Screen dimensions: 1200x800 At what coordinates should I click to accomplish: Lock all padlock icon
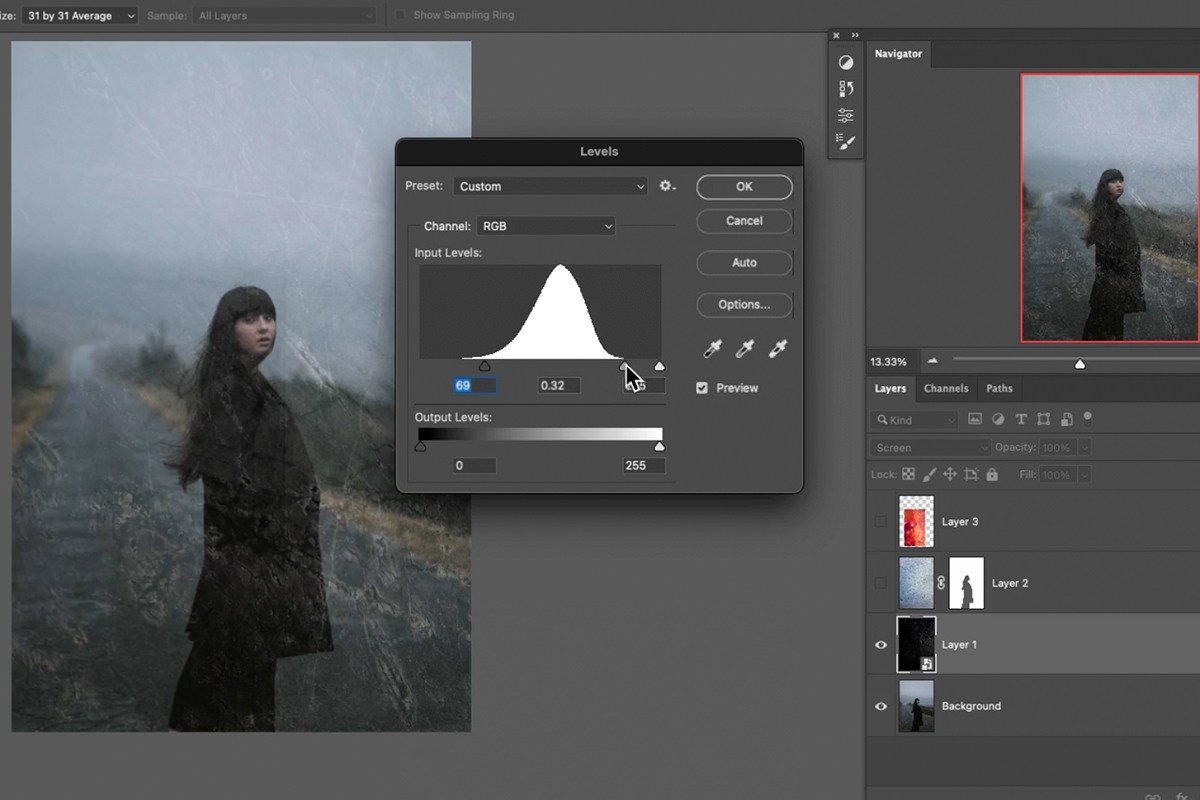tap(992, 475)
